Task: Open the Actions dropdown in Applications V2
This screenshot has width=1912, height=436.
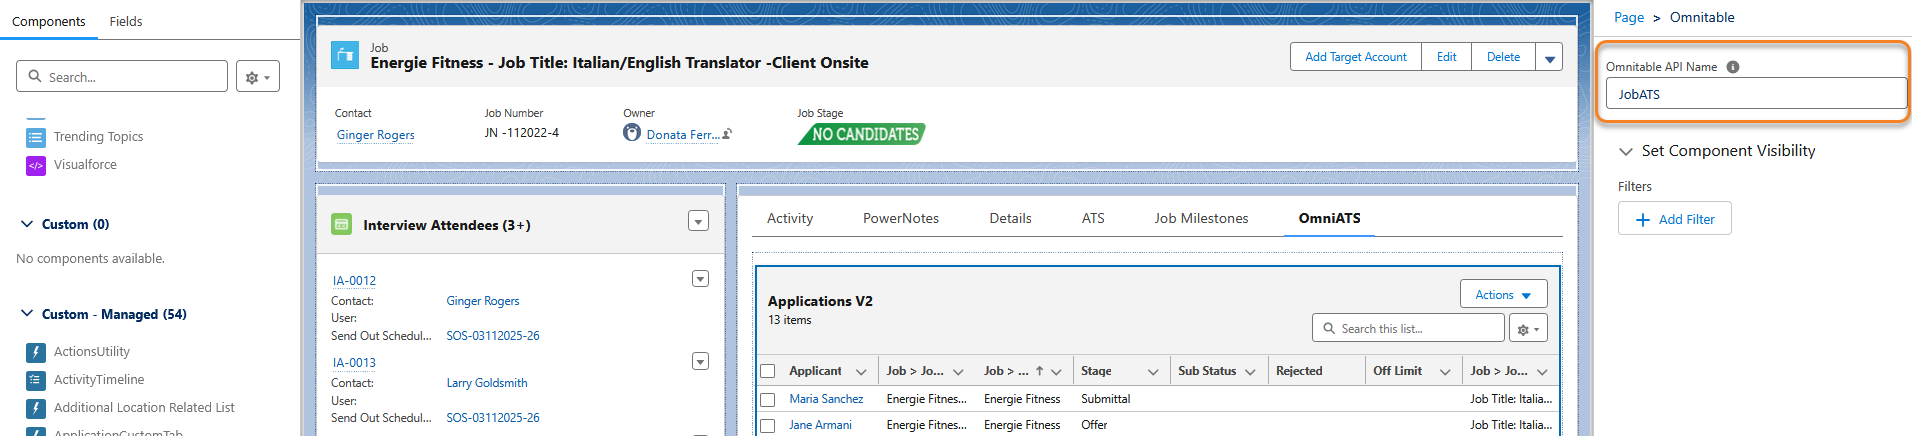Action: [x=1504, y=294]
